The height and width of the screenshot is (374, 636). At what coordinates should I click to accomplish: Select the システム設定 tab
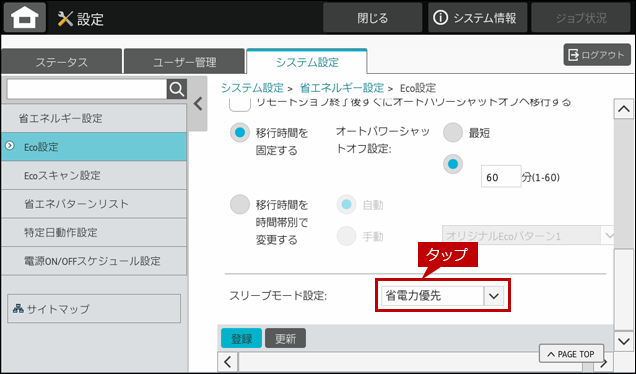307,62
